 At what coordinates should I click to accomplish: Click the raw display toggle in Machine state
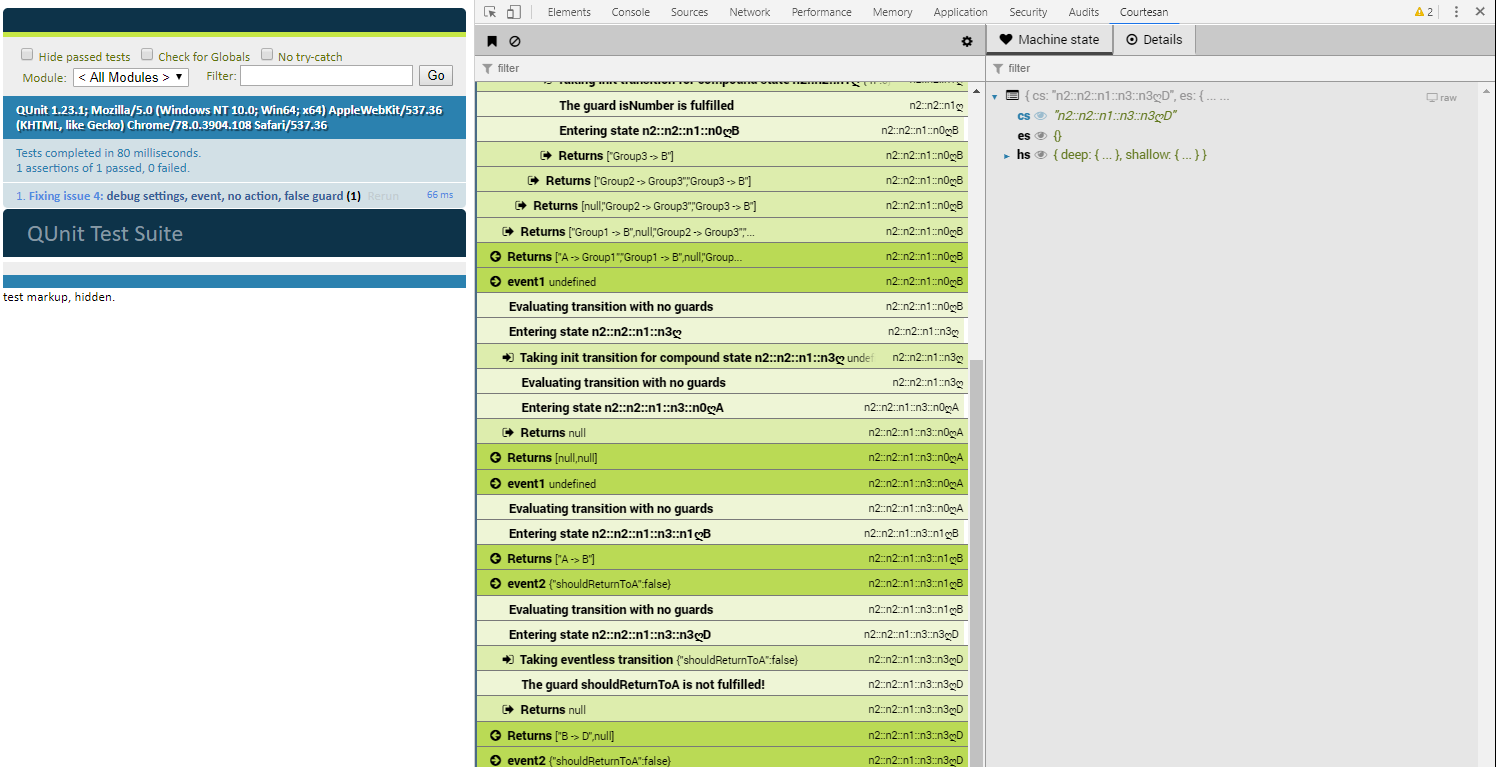1438,96
